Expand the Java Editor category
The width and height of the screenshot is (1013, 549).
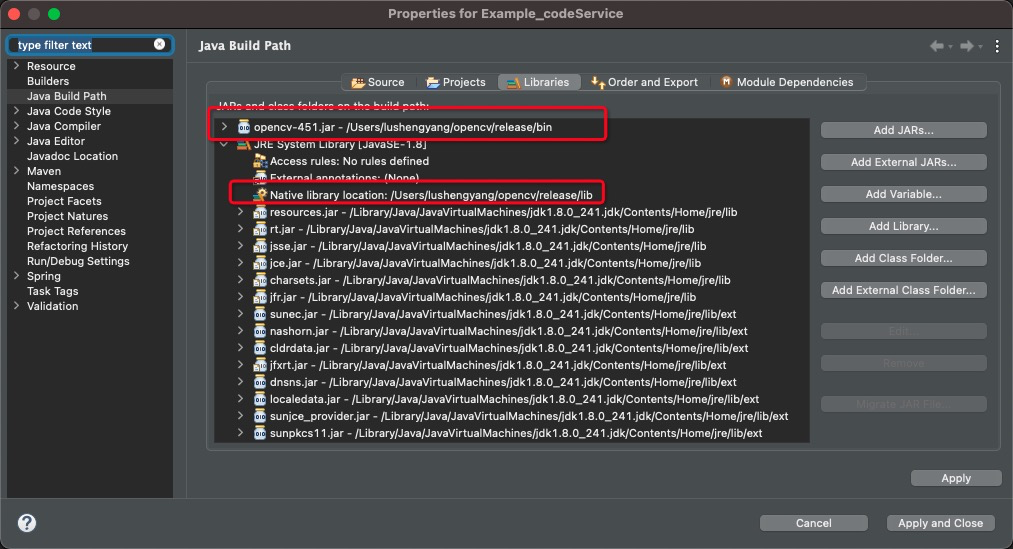[16, 140]
